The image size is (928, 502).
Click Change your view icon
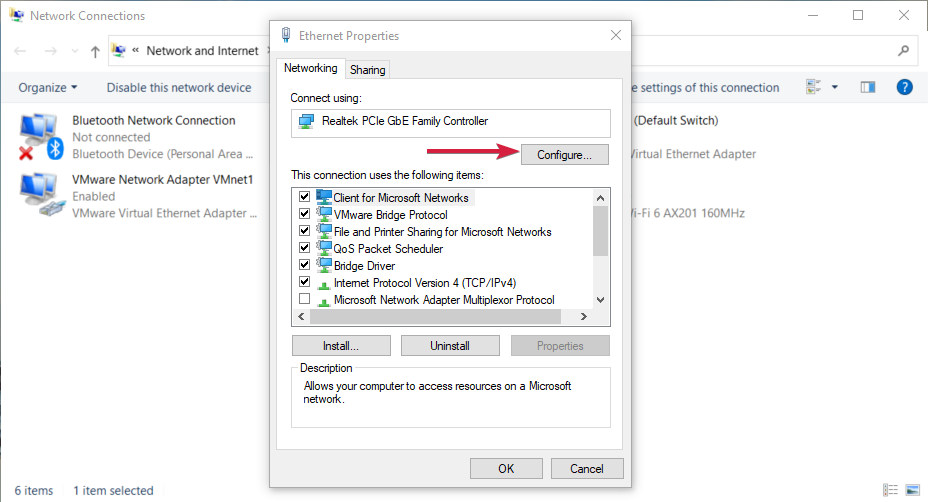pos(814,87)
